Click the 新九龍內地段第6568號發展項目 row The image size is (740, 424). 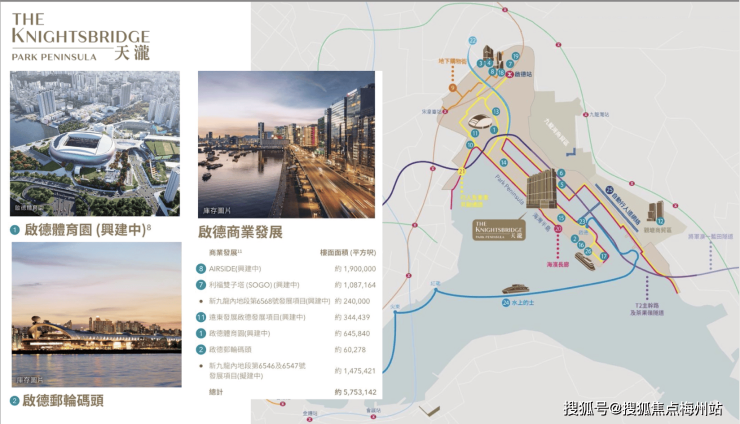coord(286,301)
